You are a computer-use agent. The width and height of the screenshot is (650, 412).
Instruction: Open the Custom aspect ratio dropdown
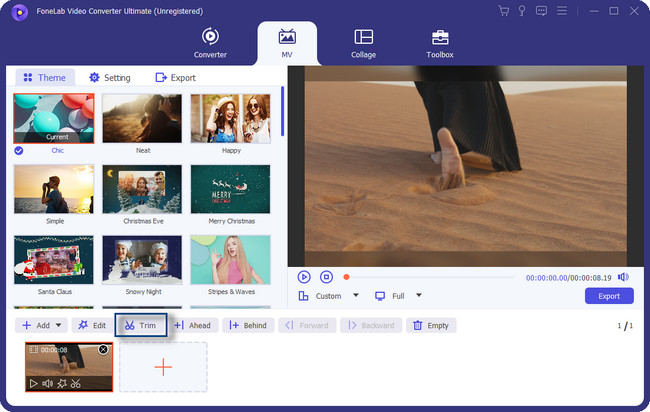coord(355,296)
